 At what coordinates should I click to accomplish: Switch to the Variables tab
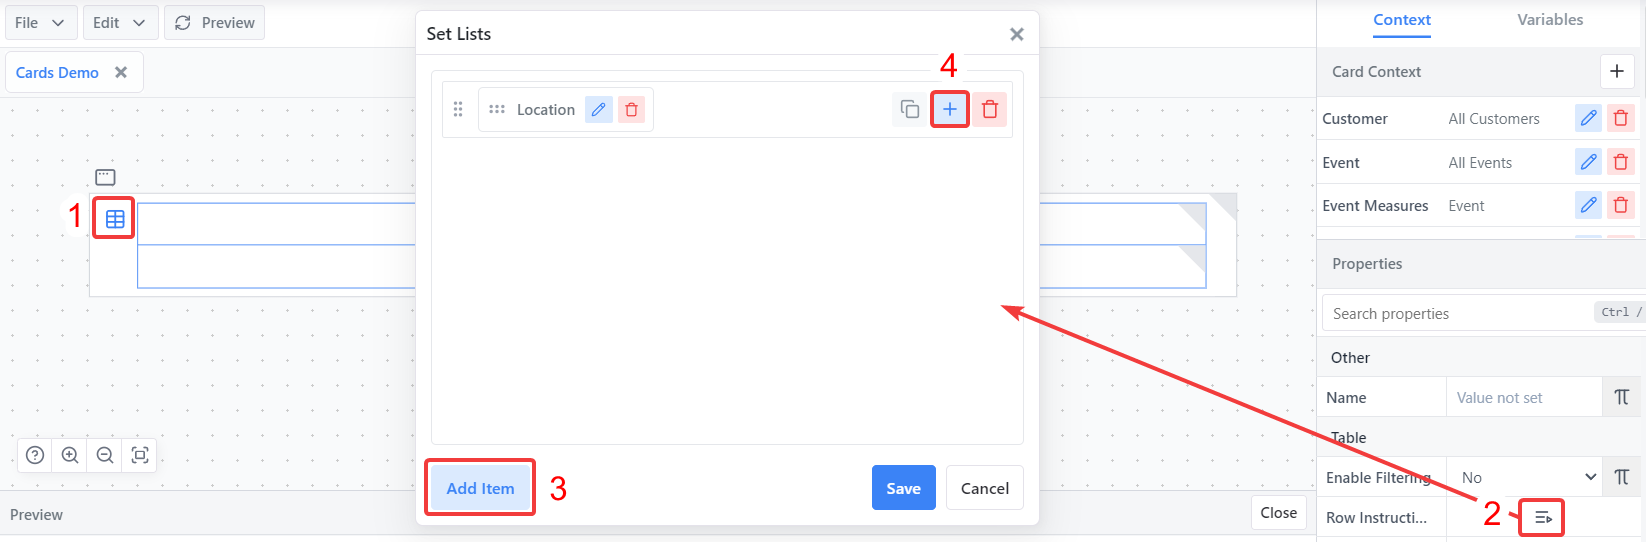(1549, 20)
